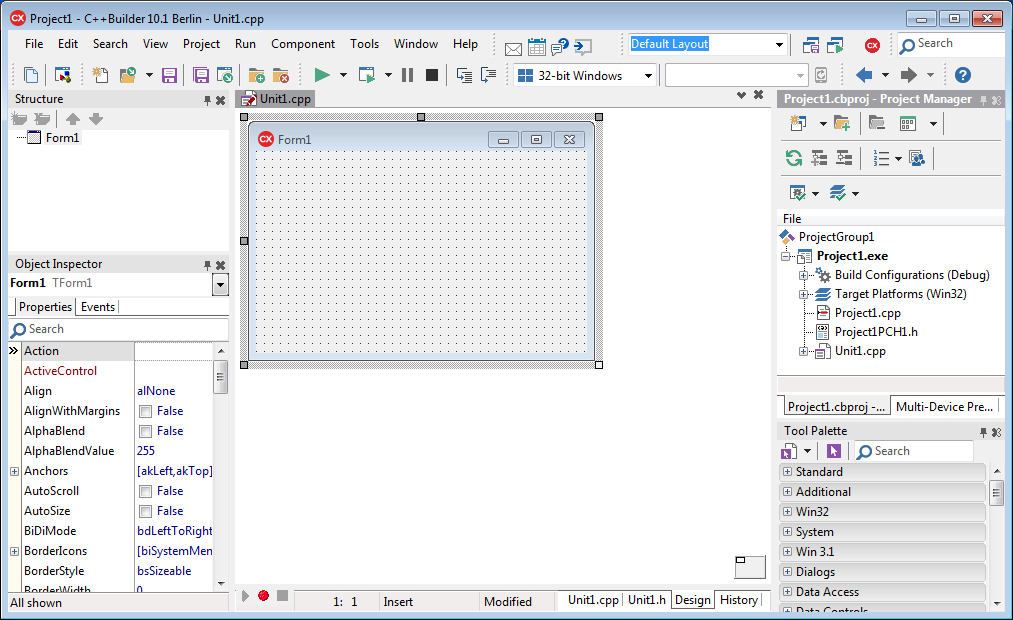This screenshot has width=1013, height=620.
Task: Expand Build Configurations (Debug) node
Action: [804, 275]
